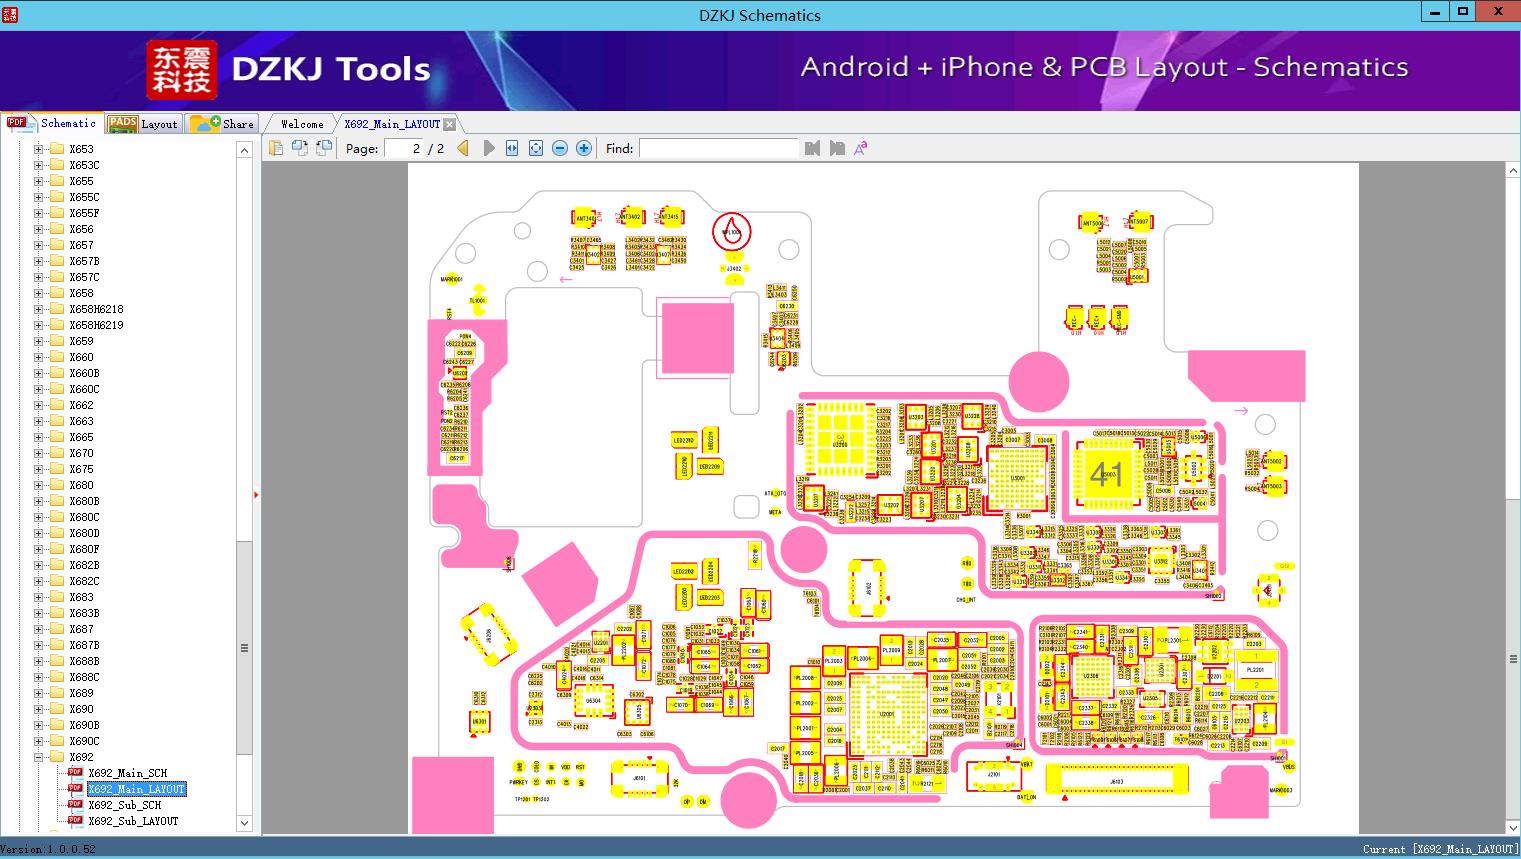Select the X653C folder
The height and width of the screenshot is (859, 1521).
(x=84, y=165)
